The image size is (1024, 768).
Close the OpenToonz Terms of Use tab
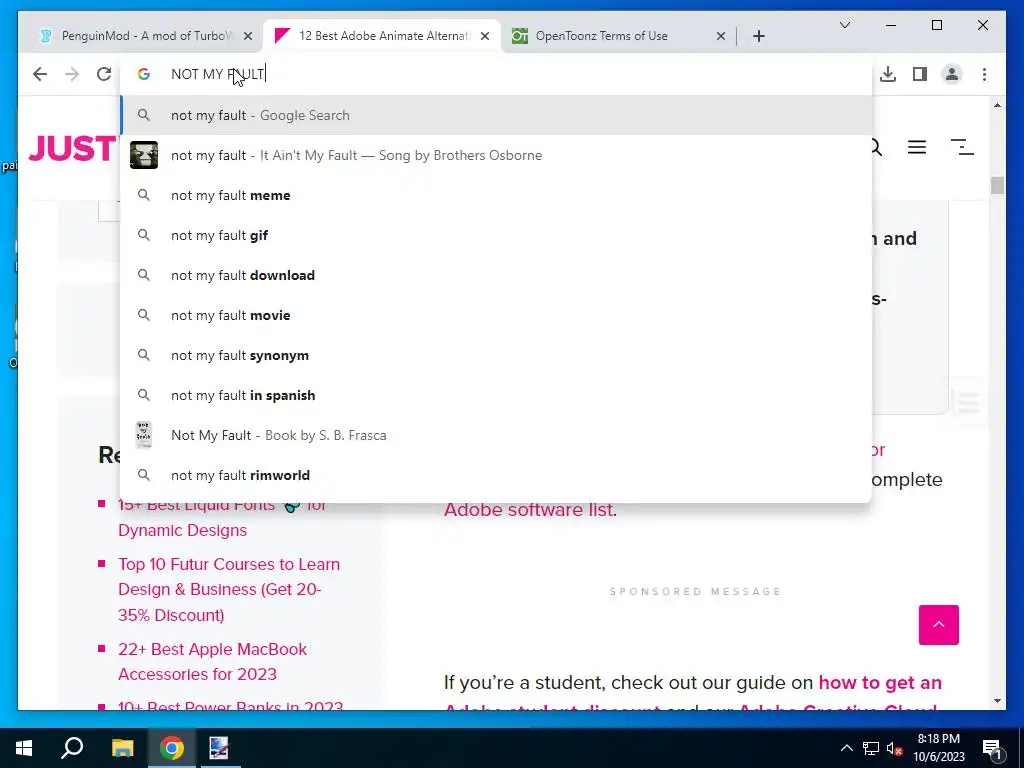point(720,36)
